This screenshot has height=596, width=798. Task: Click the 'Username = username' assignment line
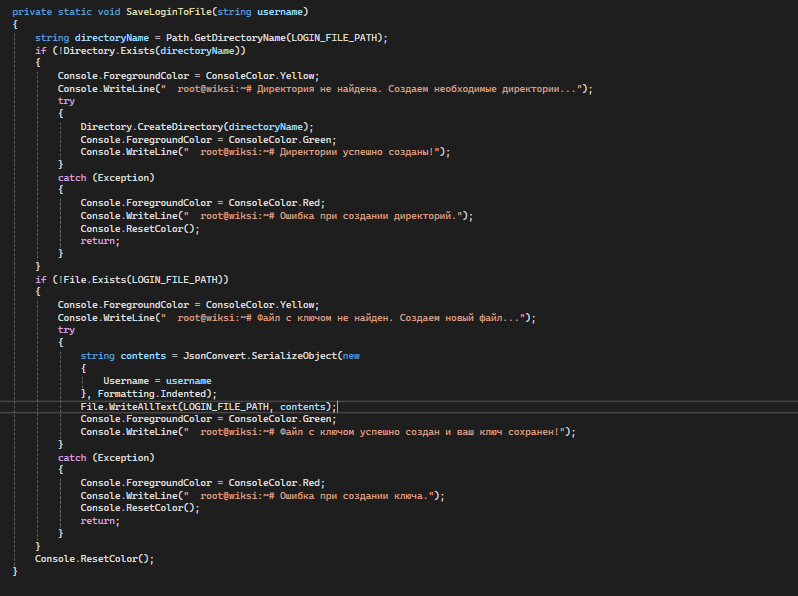tap(157, 381)
